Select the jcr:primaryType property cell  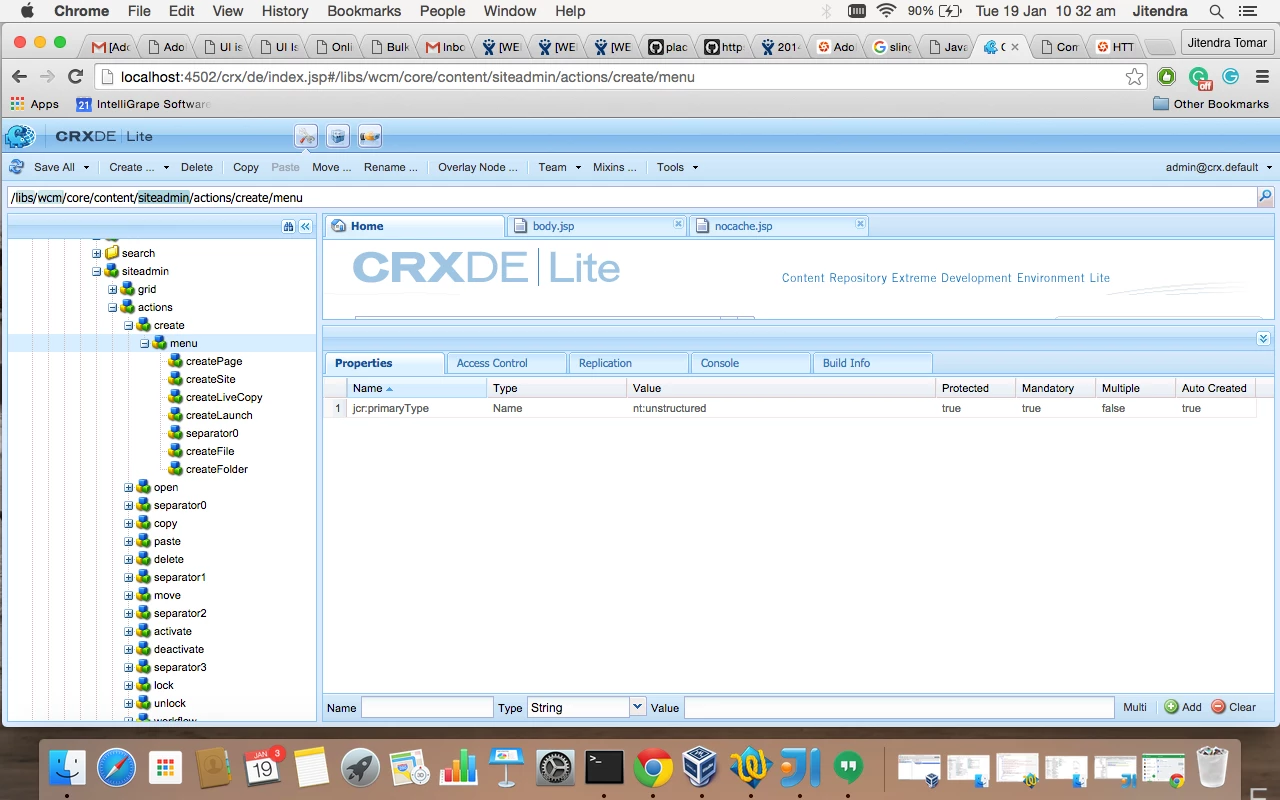click(417, 408)
